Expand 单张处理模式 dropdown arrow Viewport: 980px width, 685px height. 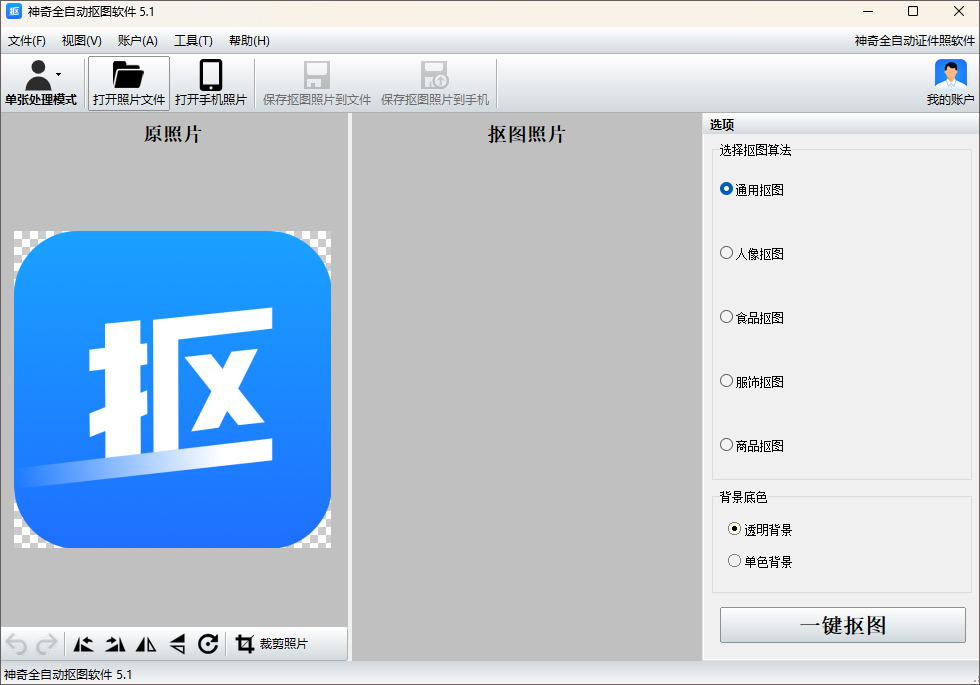click(x=59, y=74)
